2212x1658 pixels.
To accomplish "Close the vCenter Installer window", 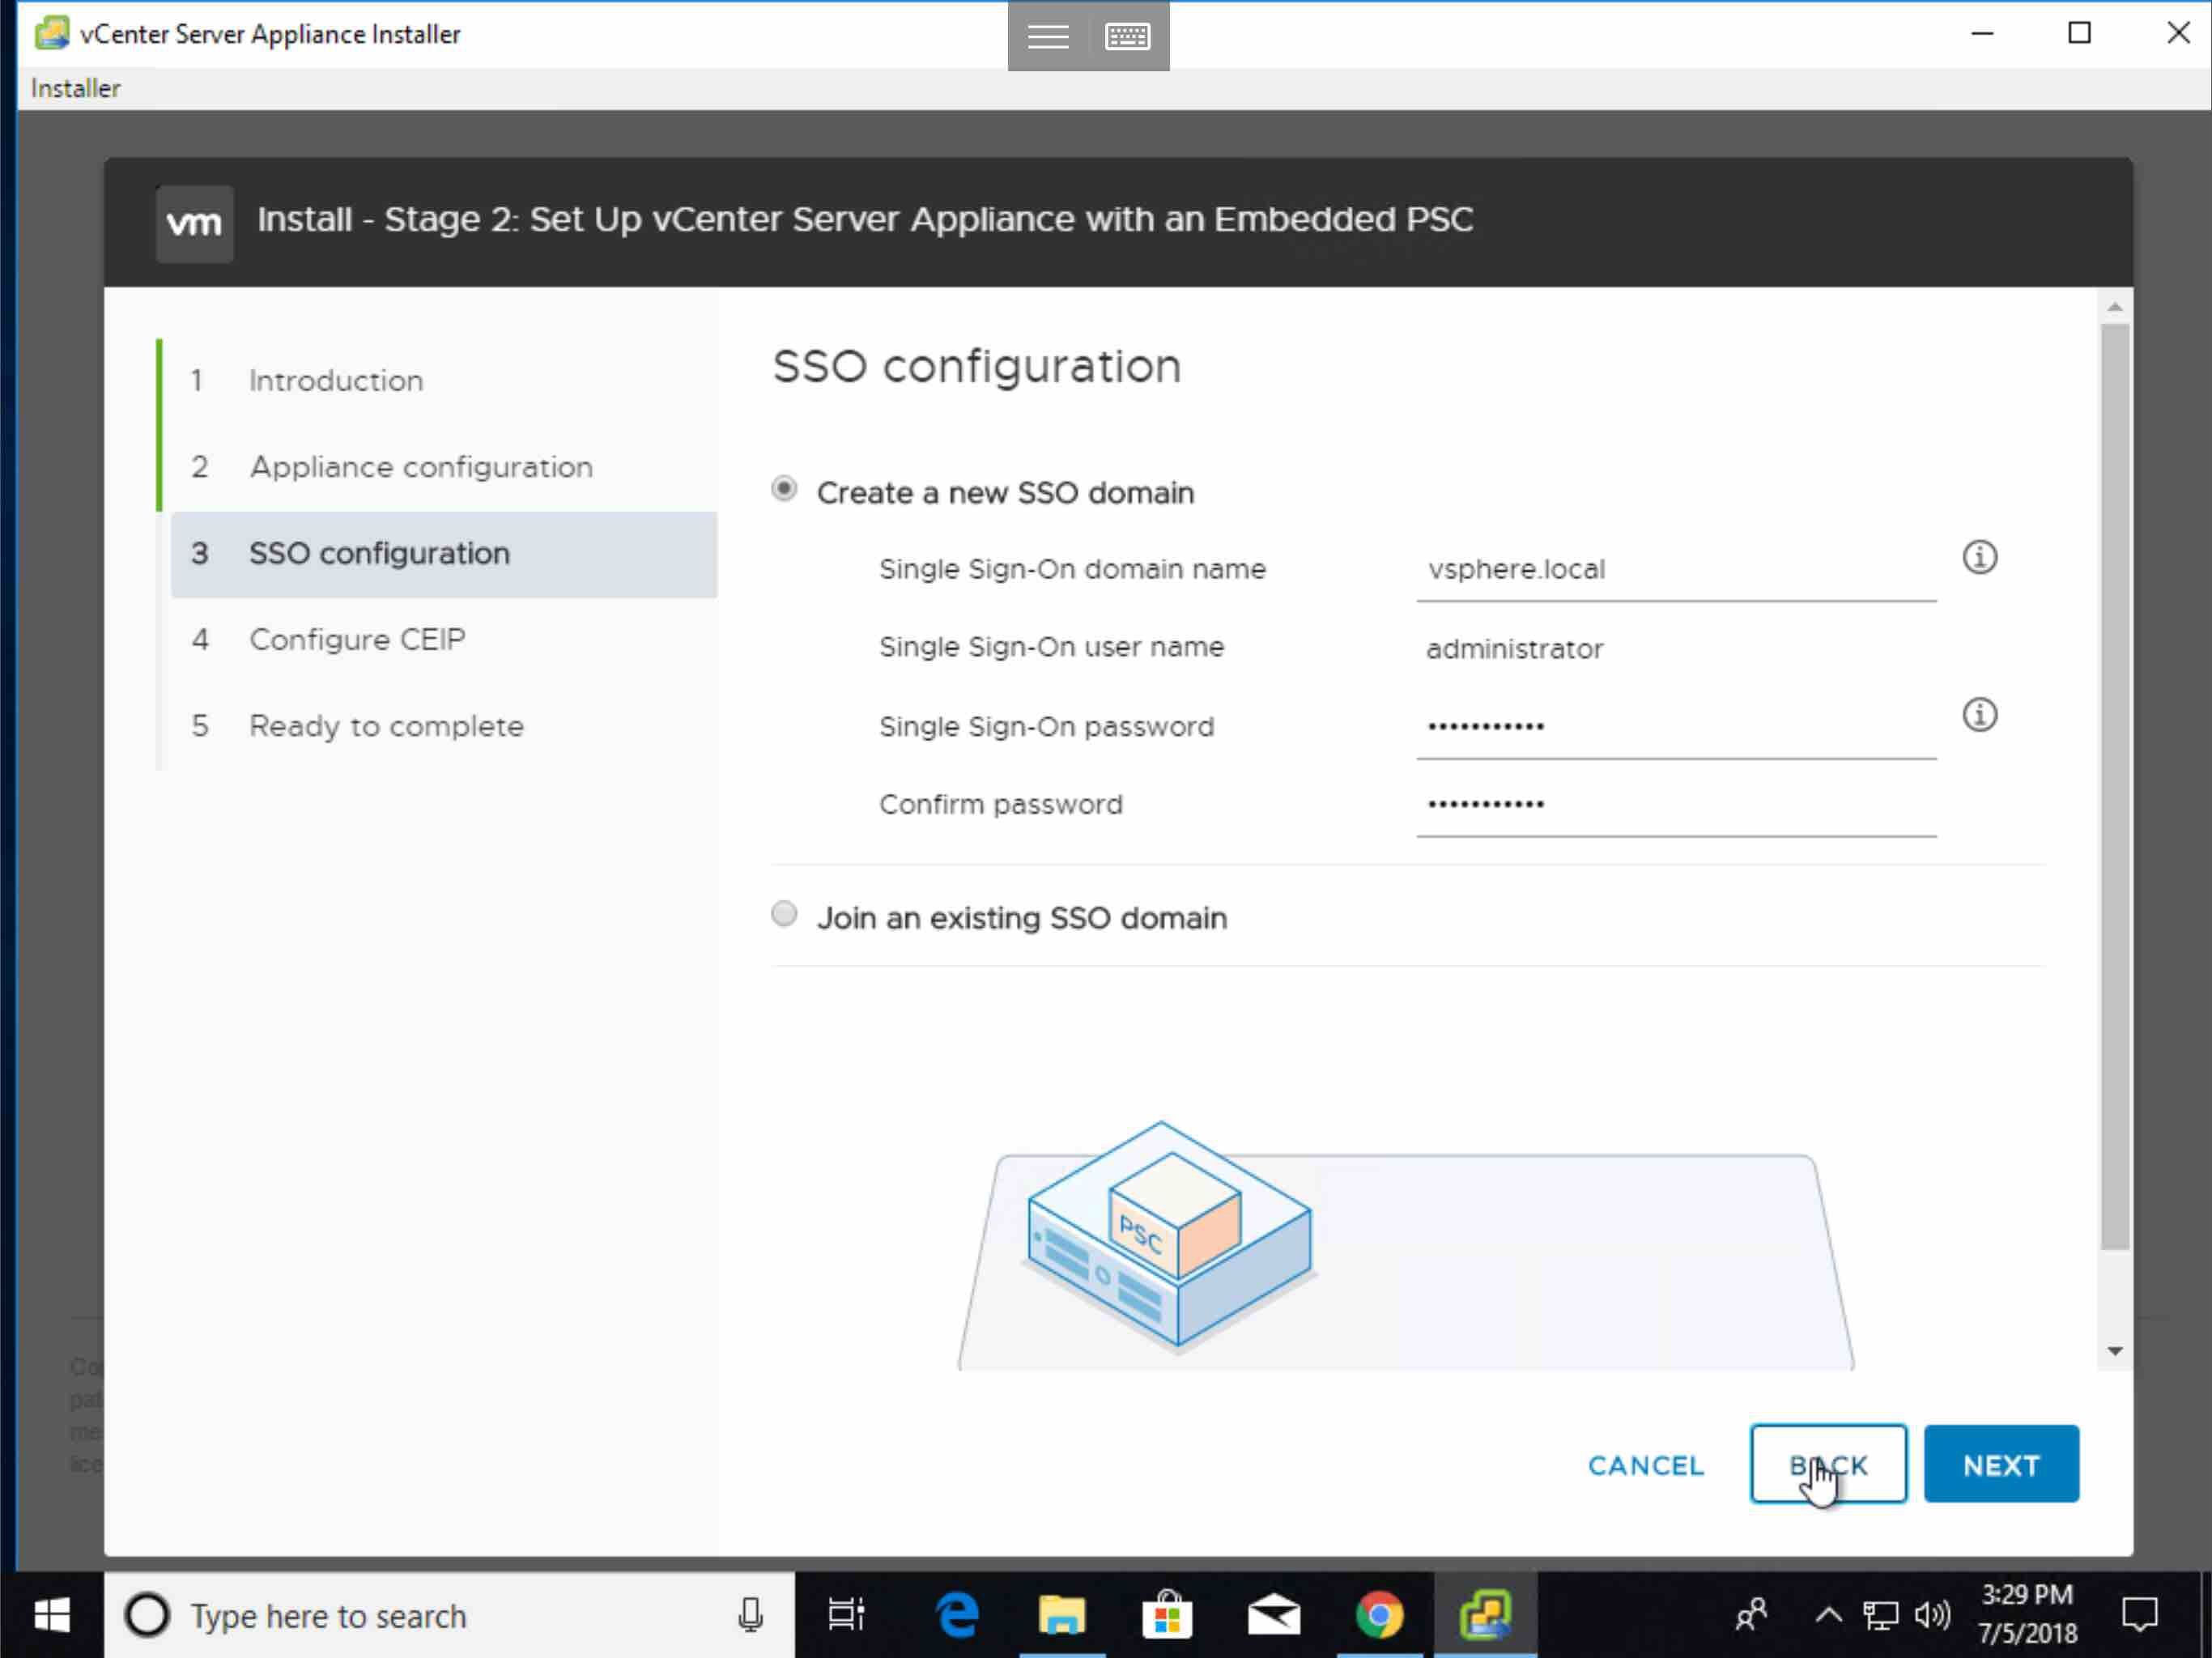I will point(2177,34).
